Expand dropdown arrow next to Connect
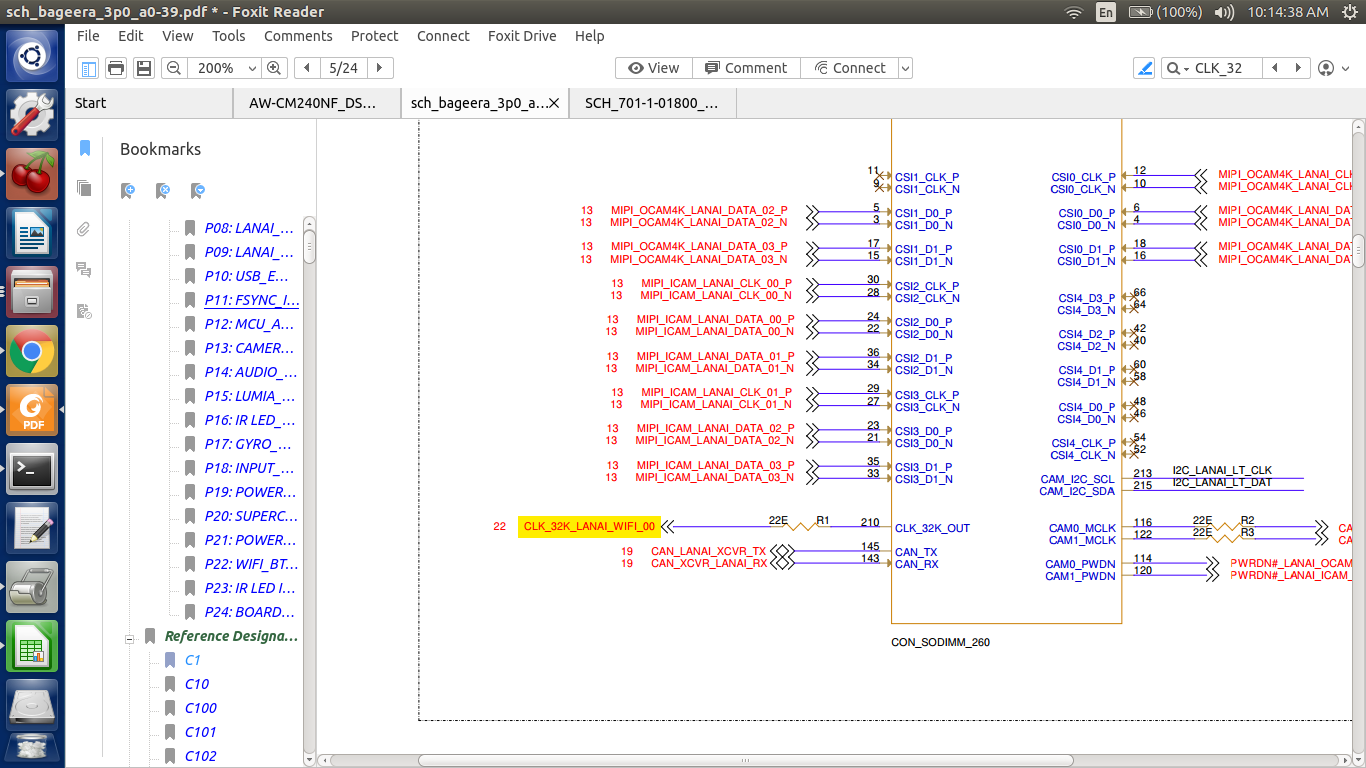1366x768 pixels. (x=905, y=68)
